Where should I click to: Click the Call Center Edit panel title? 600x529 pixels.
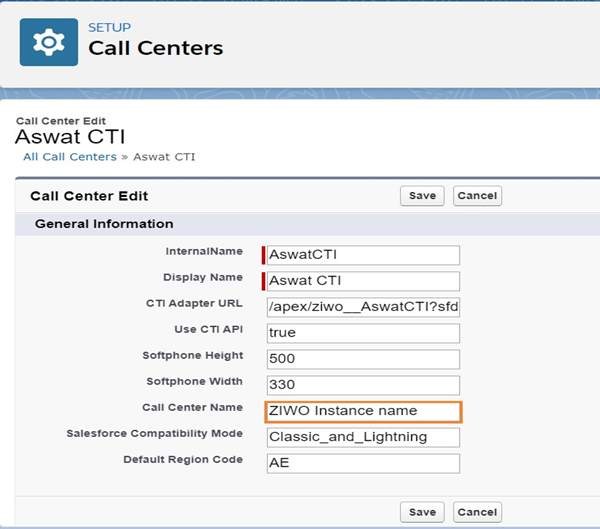tap(89, 196)
